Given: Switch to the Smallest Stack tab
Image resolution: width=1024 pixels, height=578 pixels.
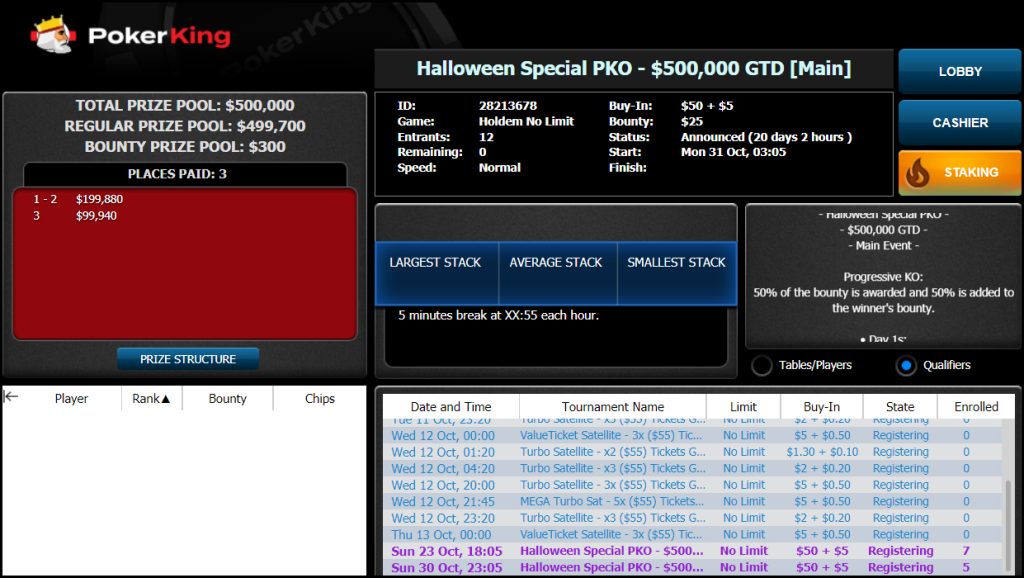Looking at the screenshot, I should [677, 273].
